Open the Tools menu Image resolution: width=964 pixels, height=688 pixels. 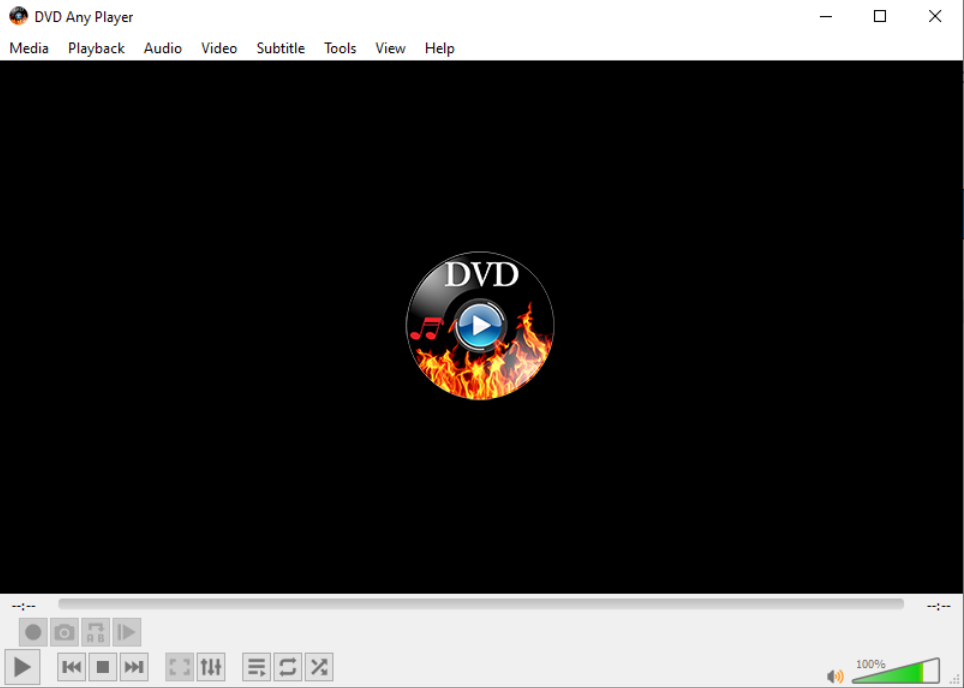coord(340,48)
